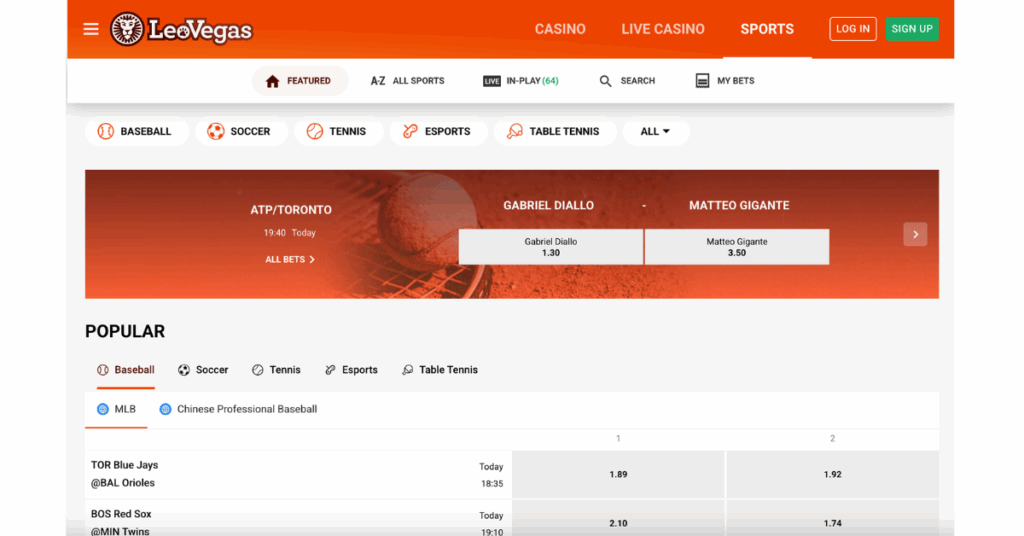Select the Tennis sport pill
The image size is (1024, 536).
pyautogui.click(x=338, y=131)
